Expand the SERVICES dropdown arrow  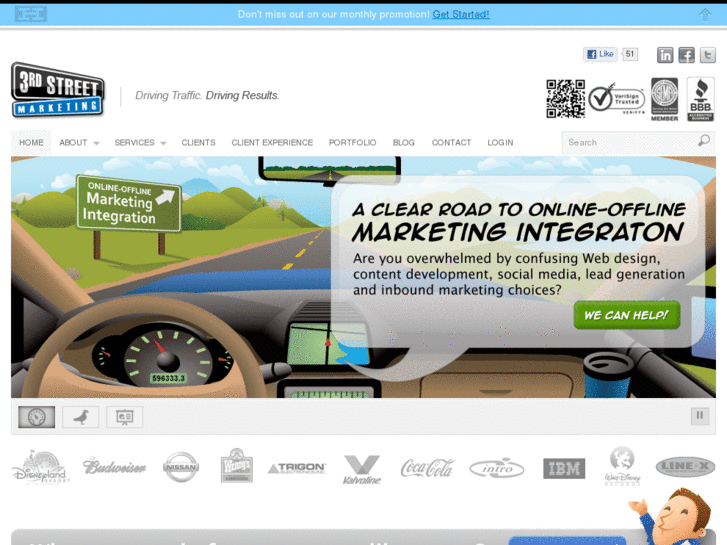click(x=163, y=143)
